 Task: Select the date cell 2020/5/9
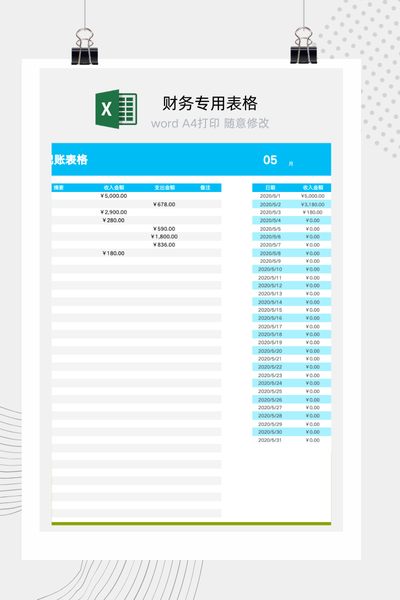[x=270, y=261]
